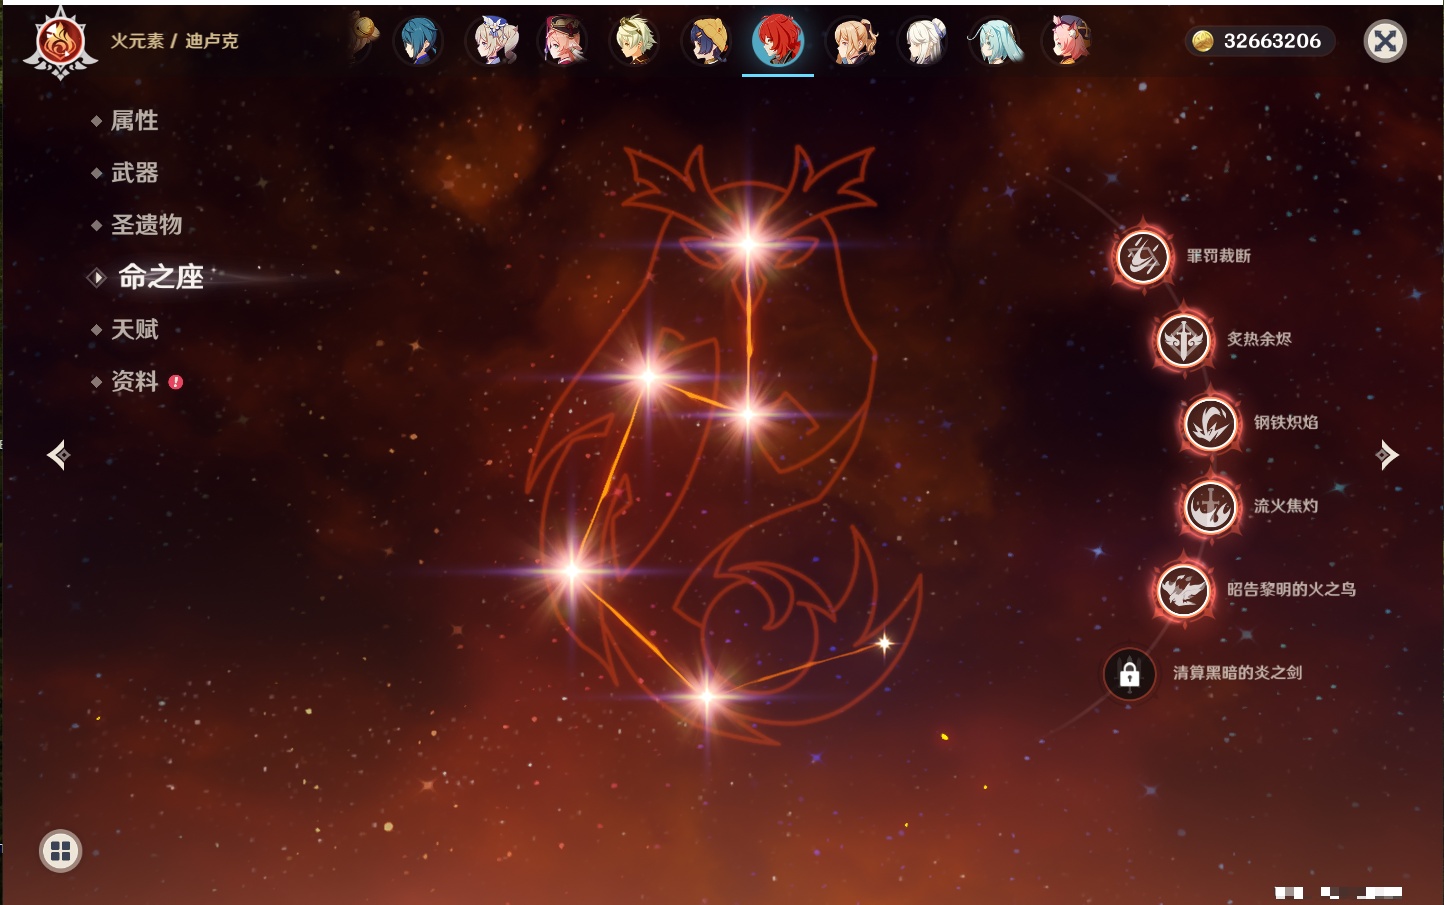Open the four-square grid menu button
The image size is (1444, 905).
tap(60, 851)
